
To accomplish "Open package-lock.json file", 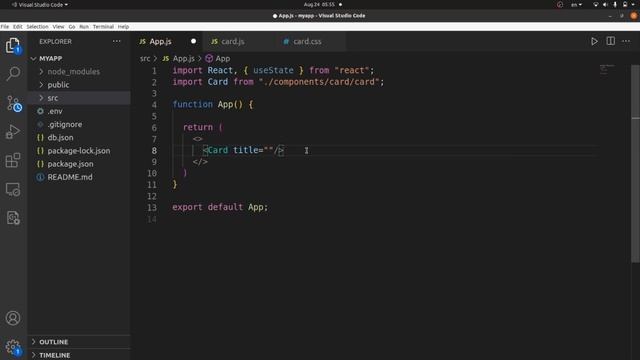I will [x=79, y=151].
